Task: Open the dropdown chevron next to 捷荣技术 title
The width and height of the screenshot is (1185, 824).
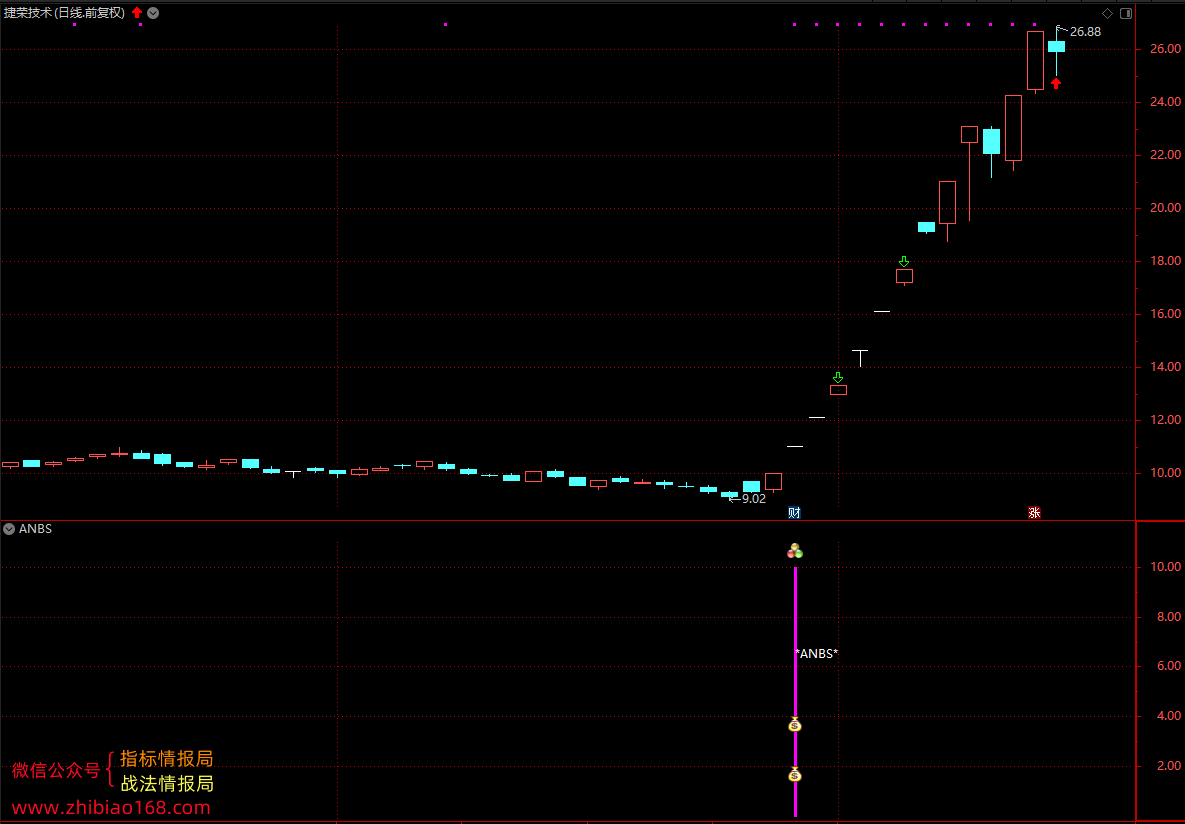Action: (153, 13)
